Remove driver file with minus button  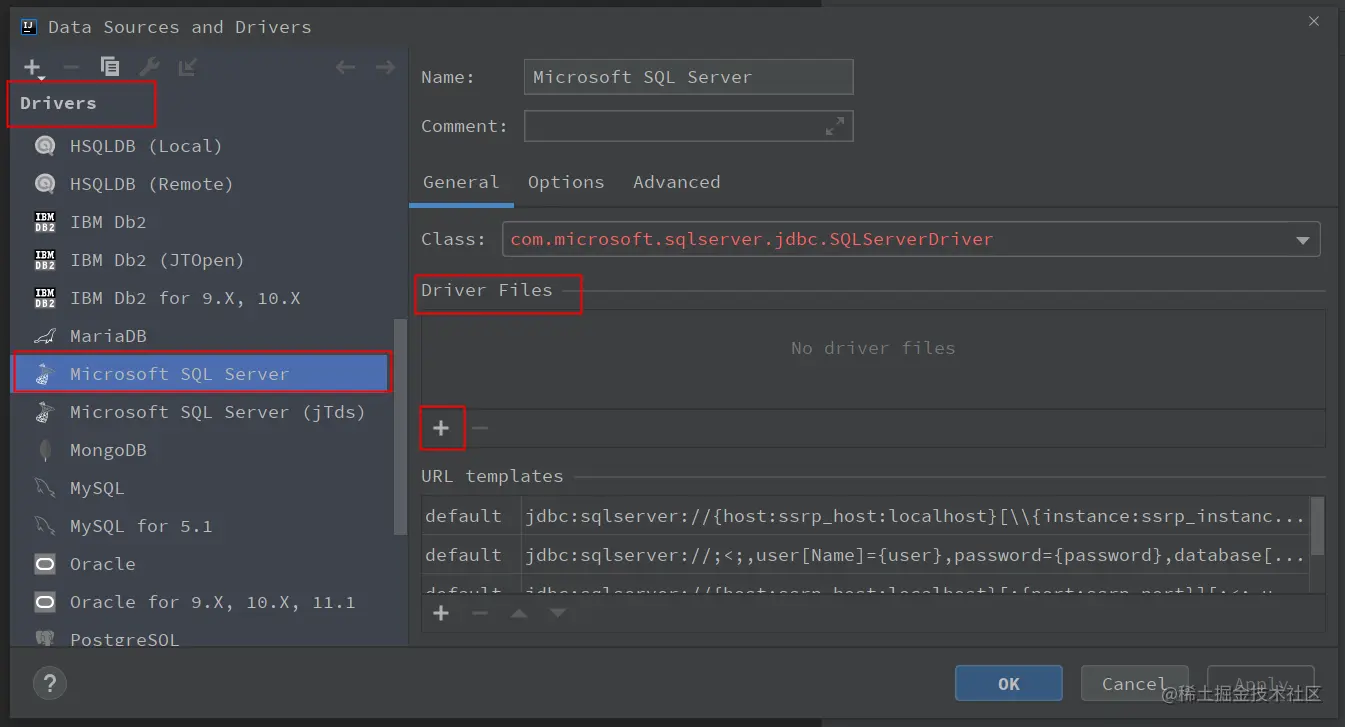pyautogui.click(x=480, y=428)
